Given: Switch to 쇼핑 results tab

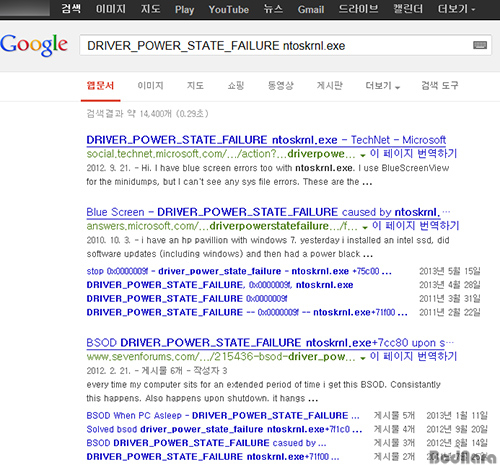Looking at the screenshot, I should tap(236, 86).
